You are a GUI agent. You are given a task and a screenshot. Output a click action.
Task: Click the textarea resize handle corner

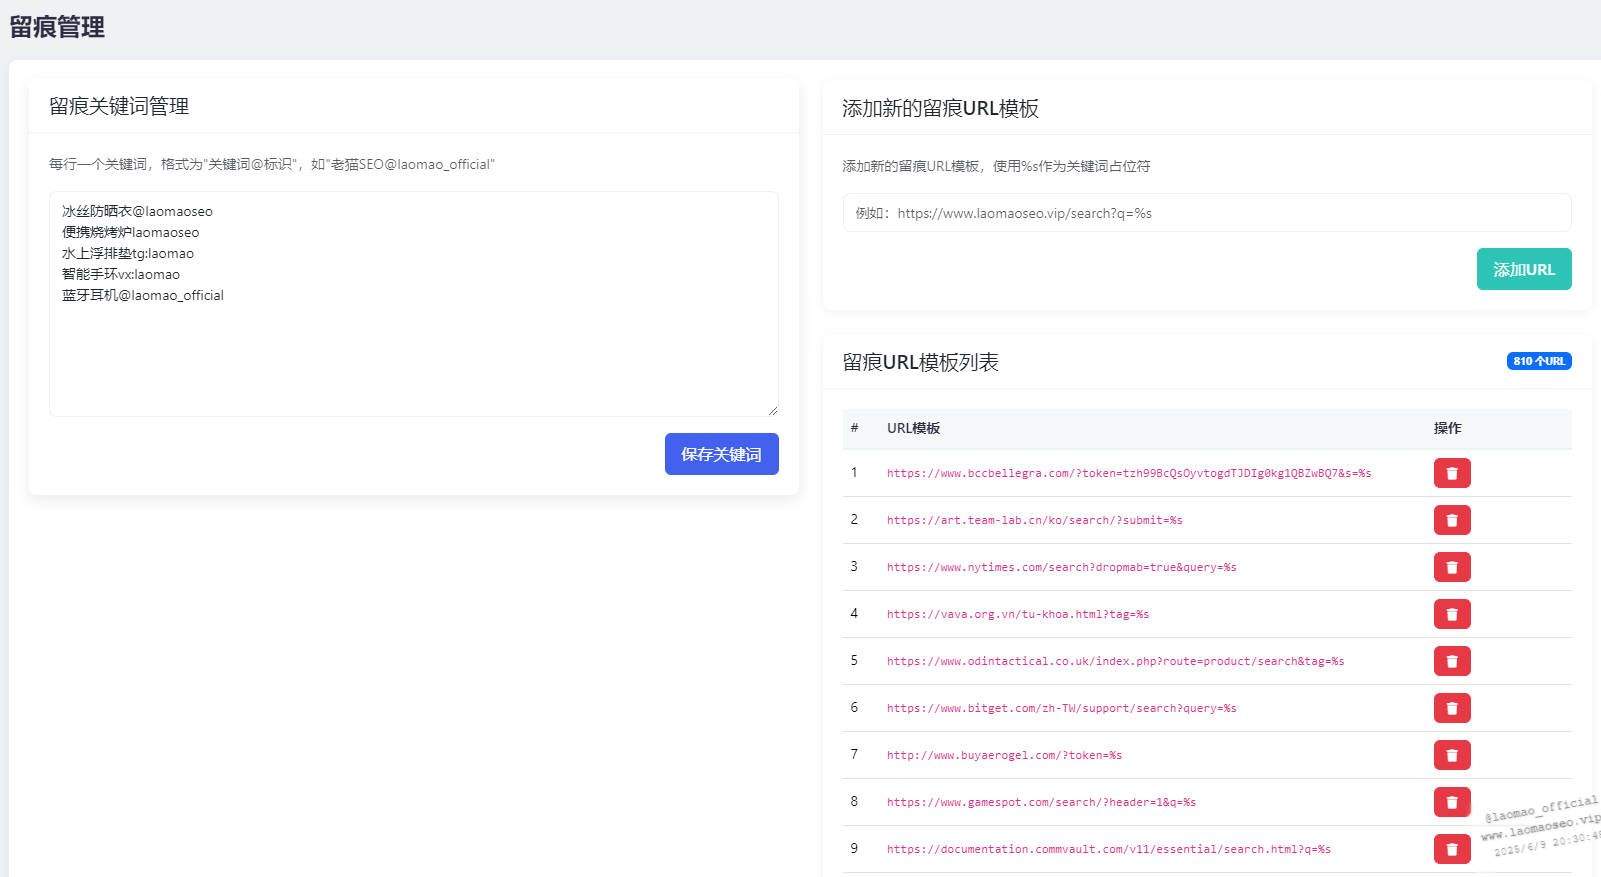(x=773, y=410)
